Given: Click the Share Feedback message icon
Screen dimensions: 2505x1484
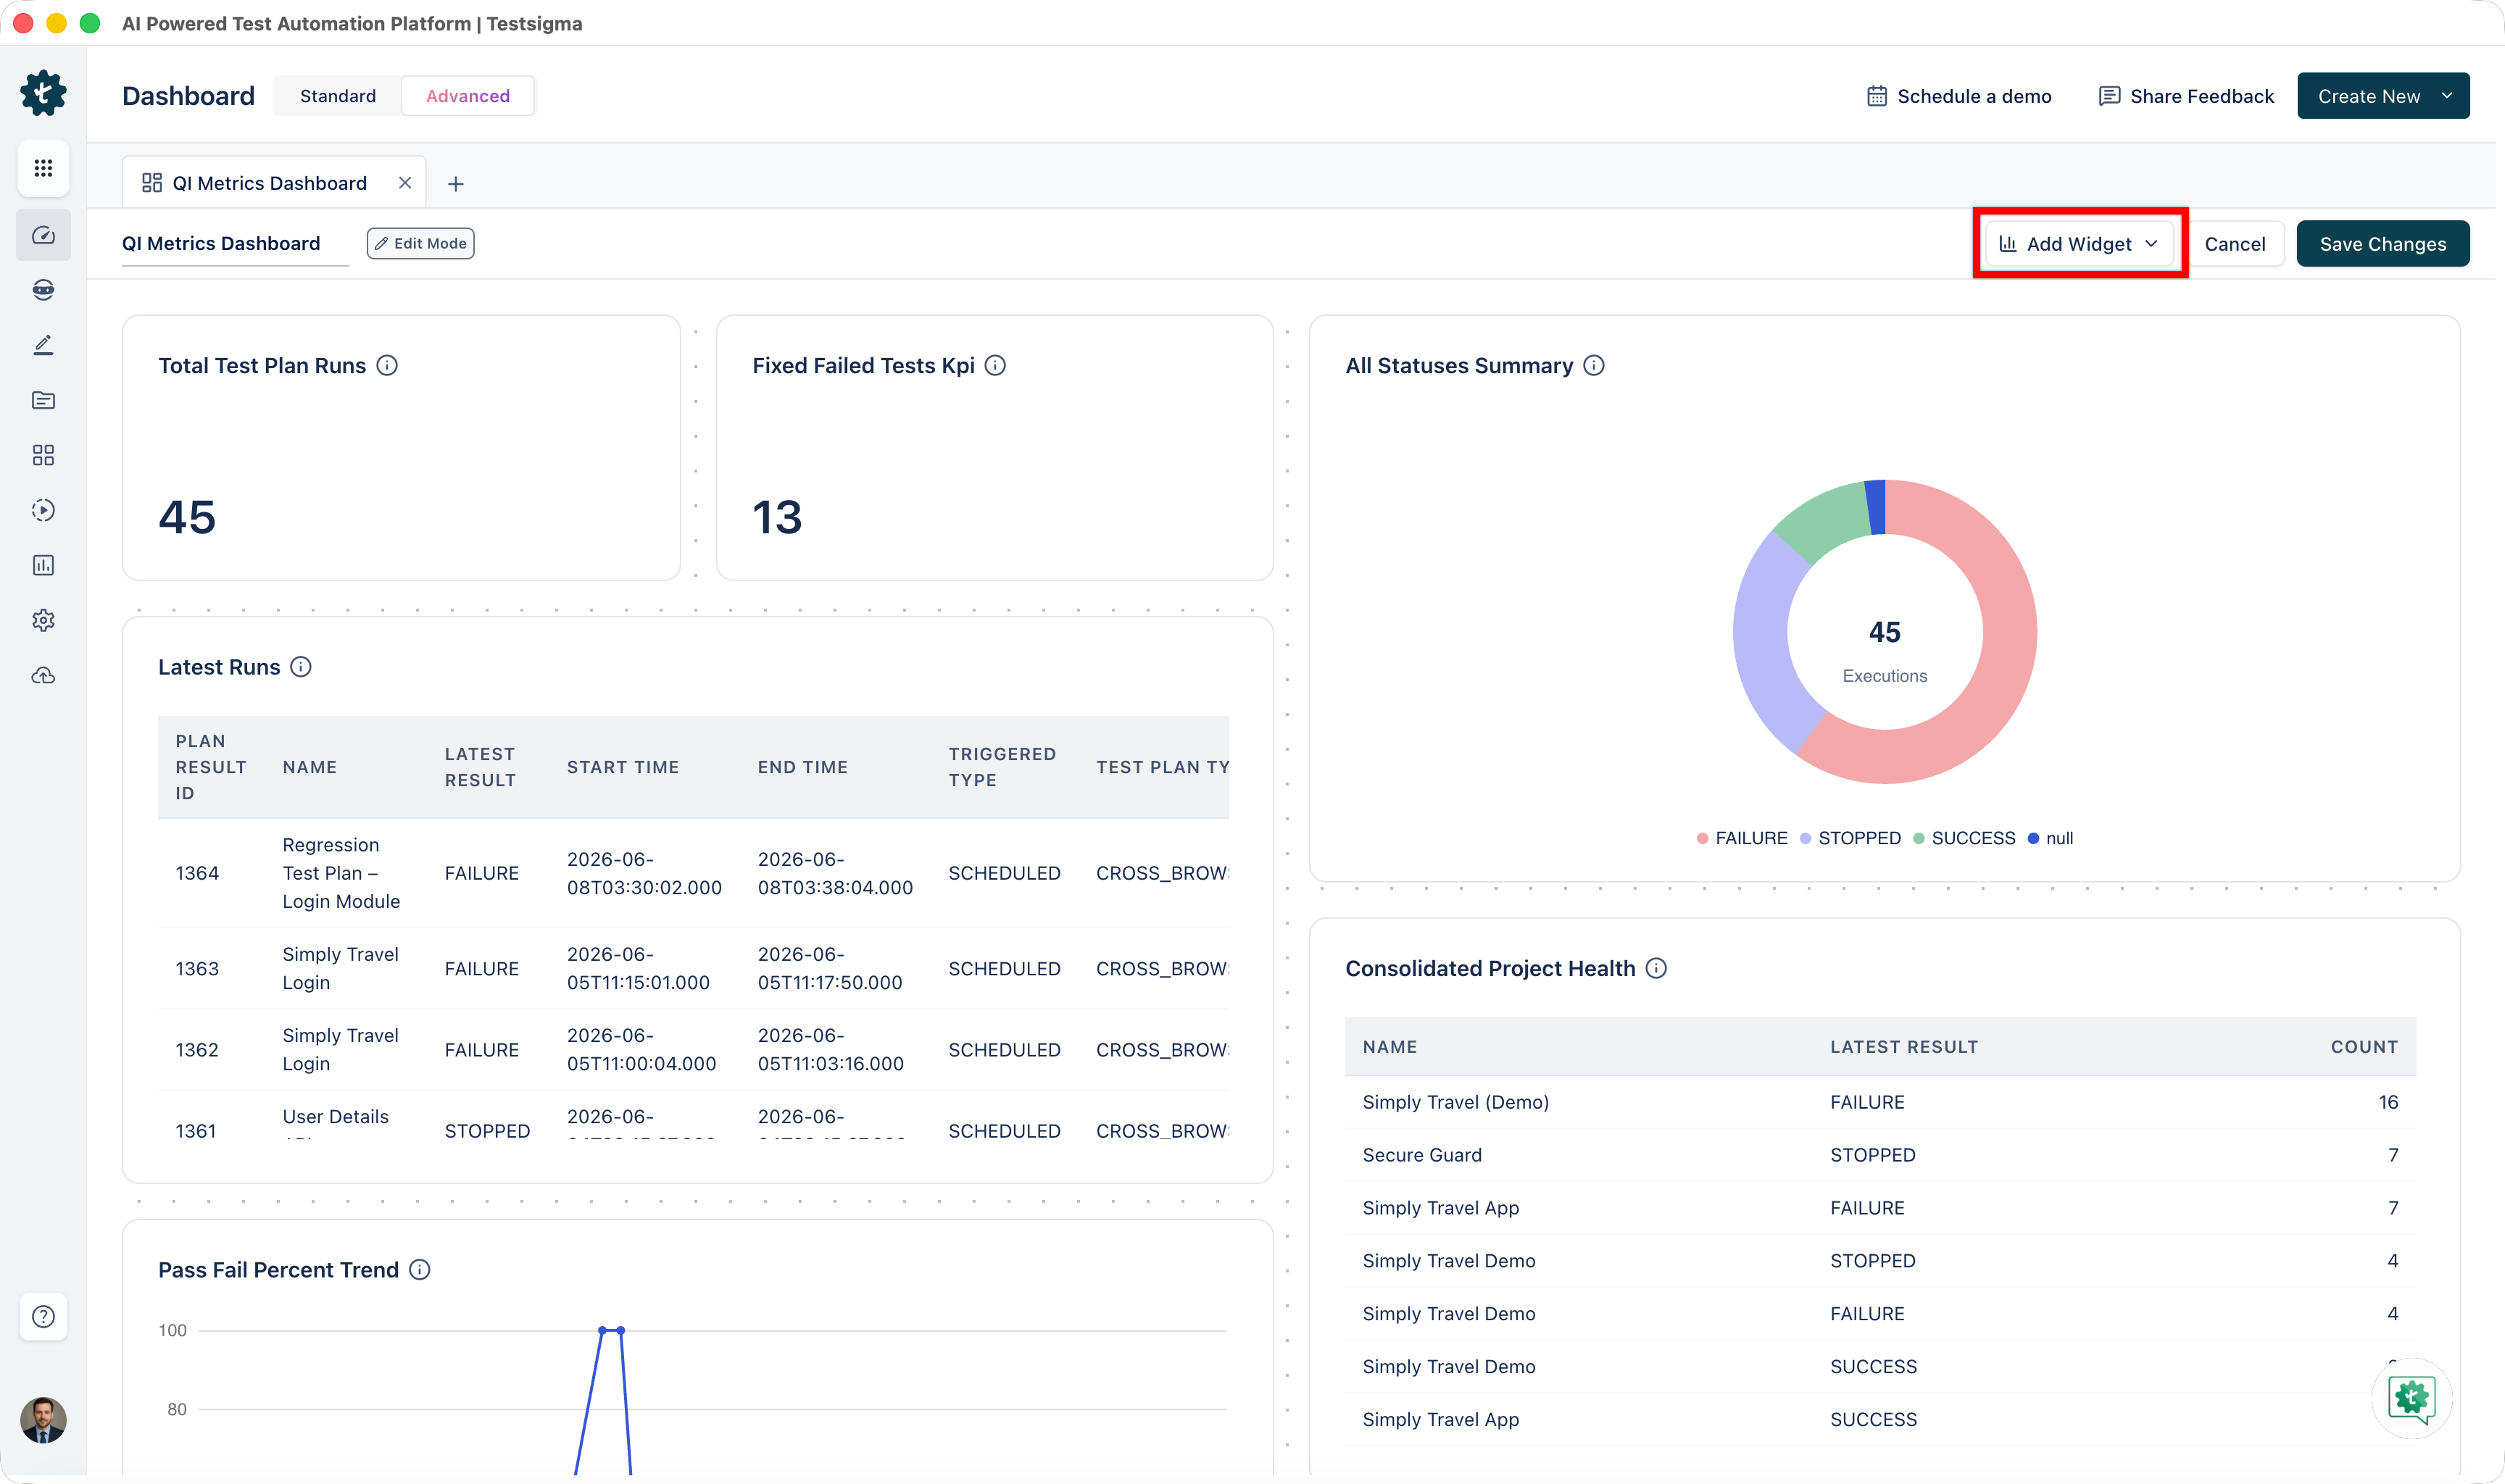Looking at the screenshot, I should [2109, 96].
